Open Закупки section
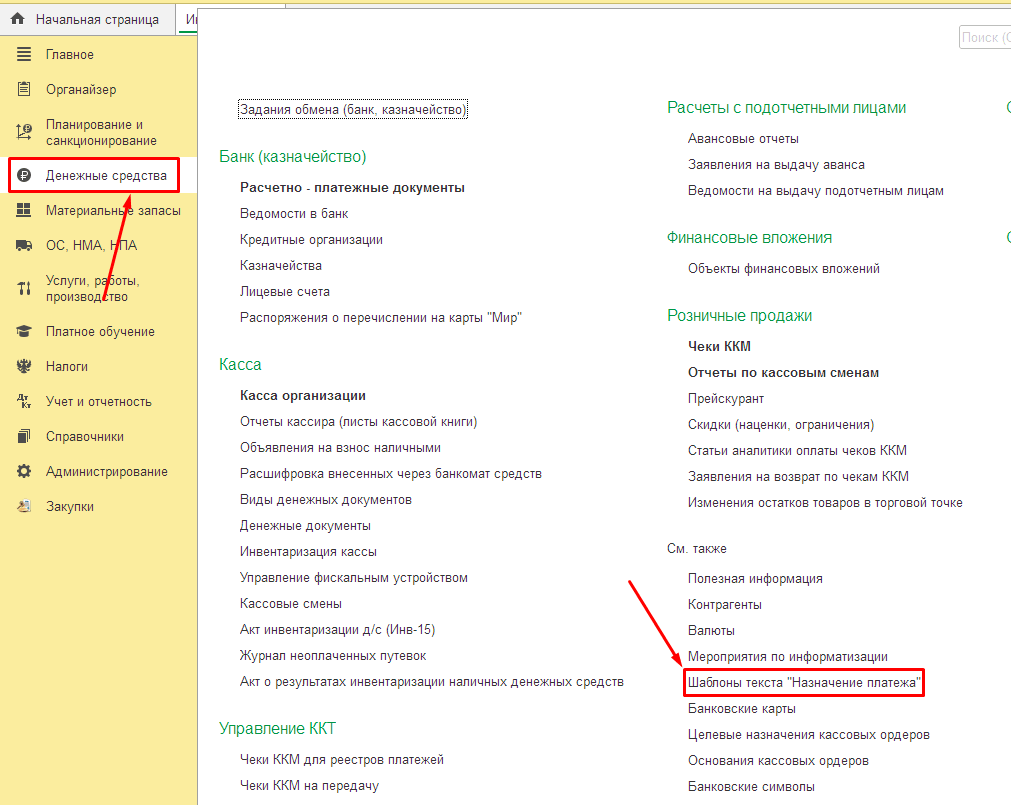Viewport: 1011px width, 805px height. point(70,507)
